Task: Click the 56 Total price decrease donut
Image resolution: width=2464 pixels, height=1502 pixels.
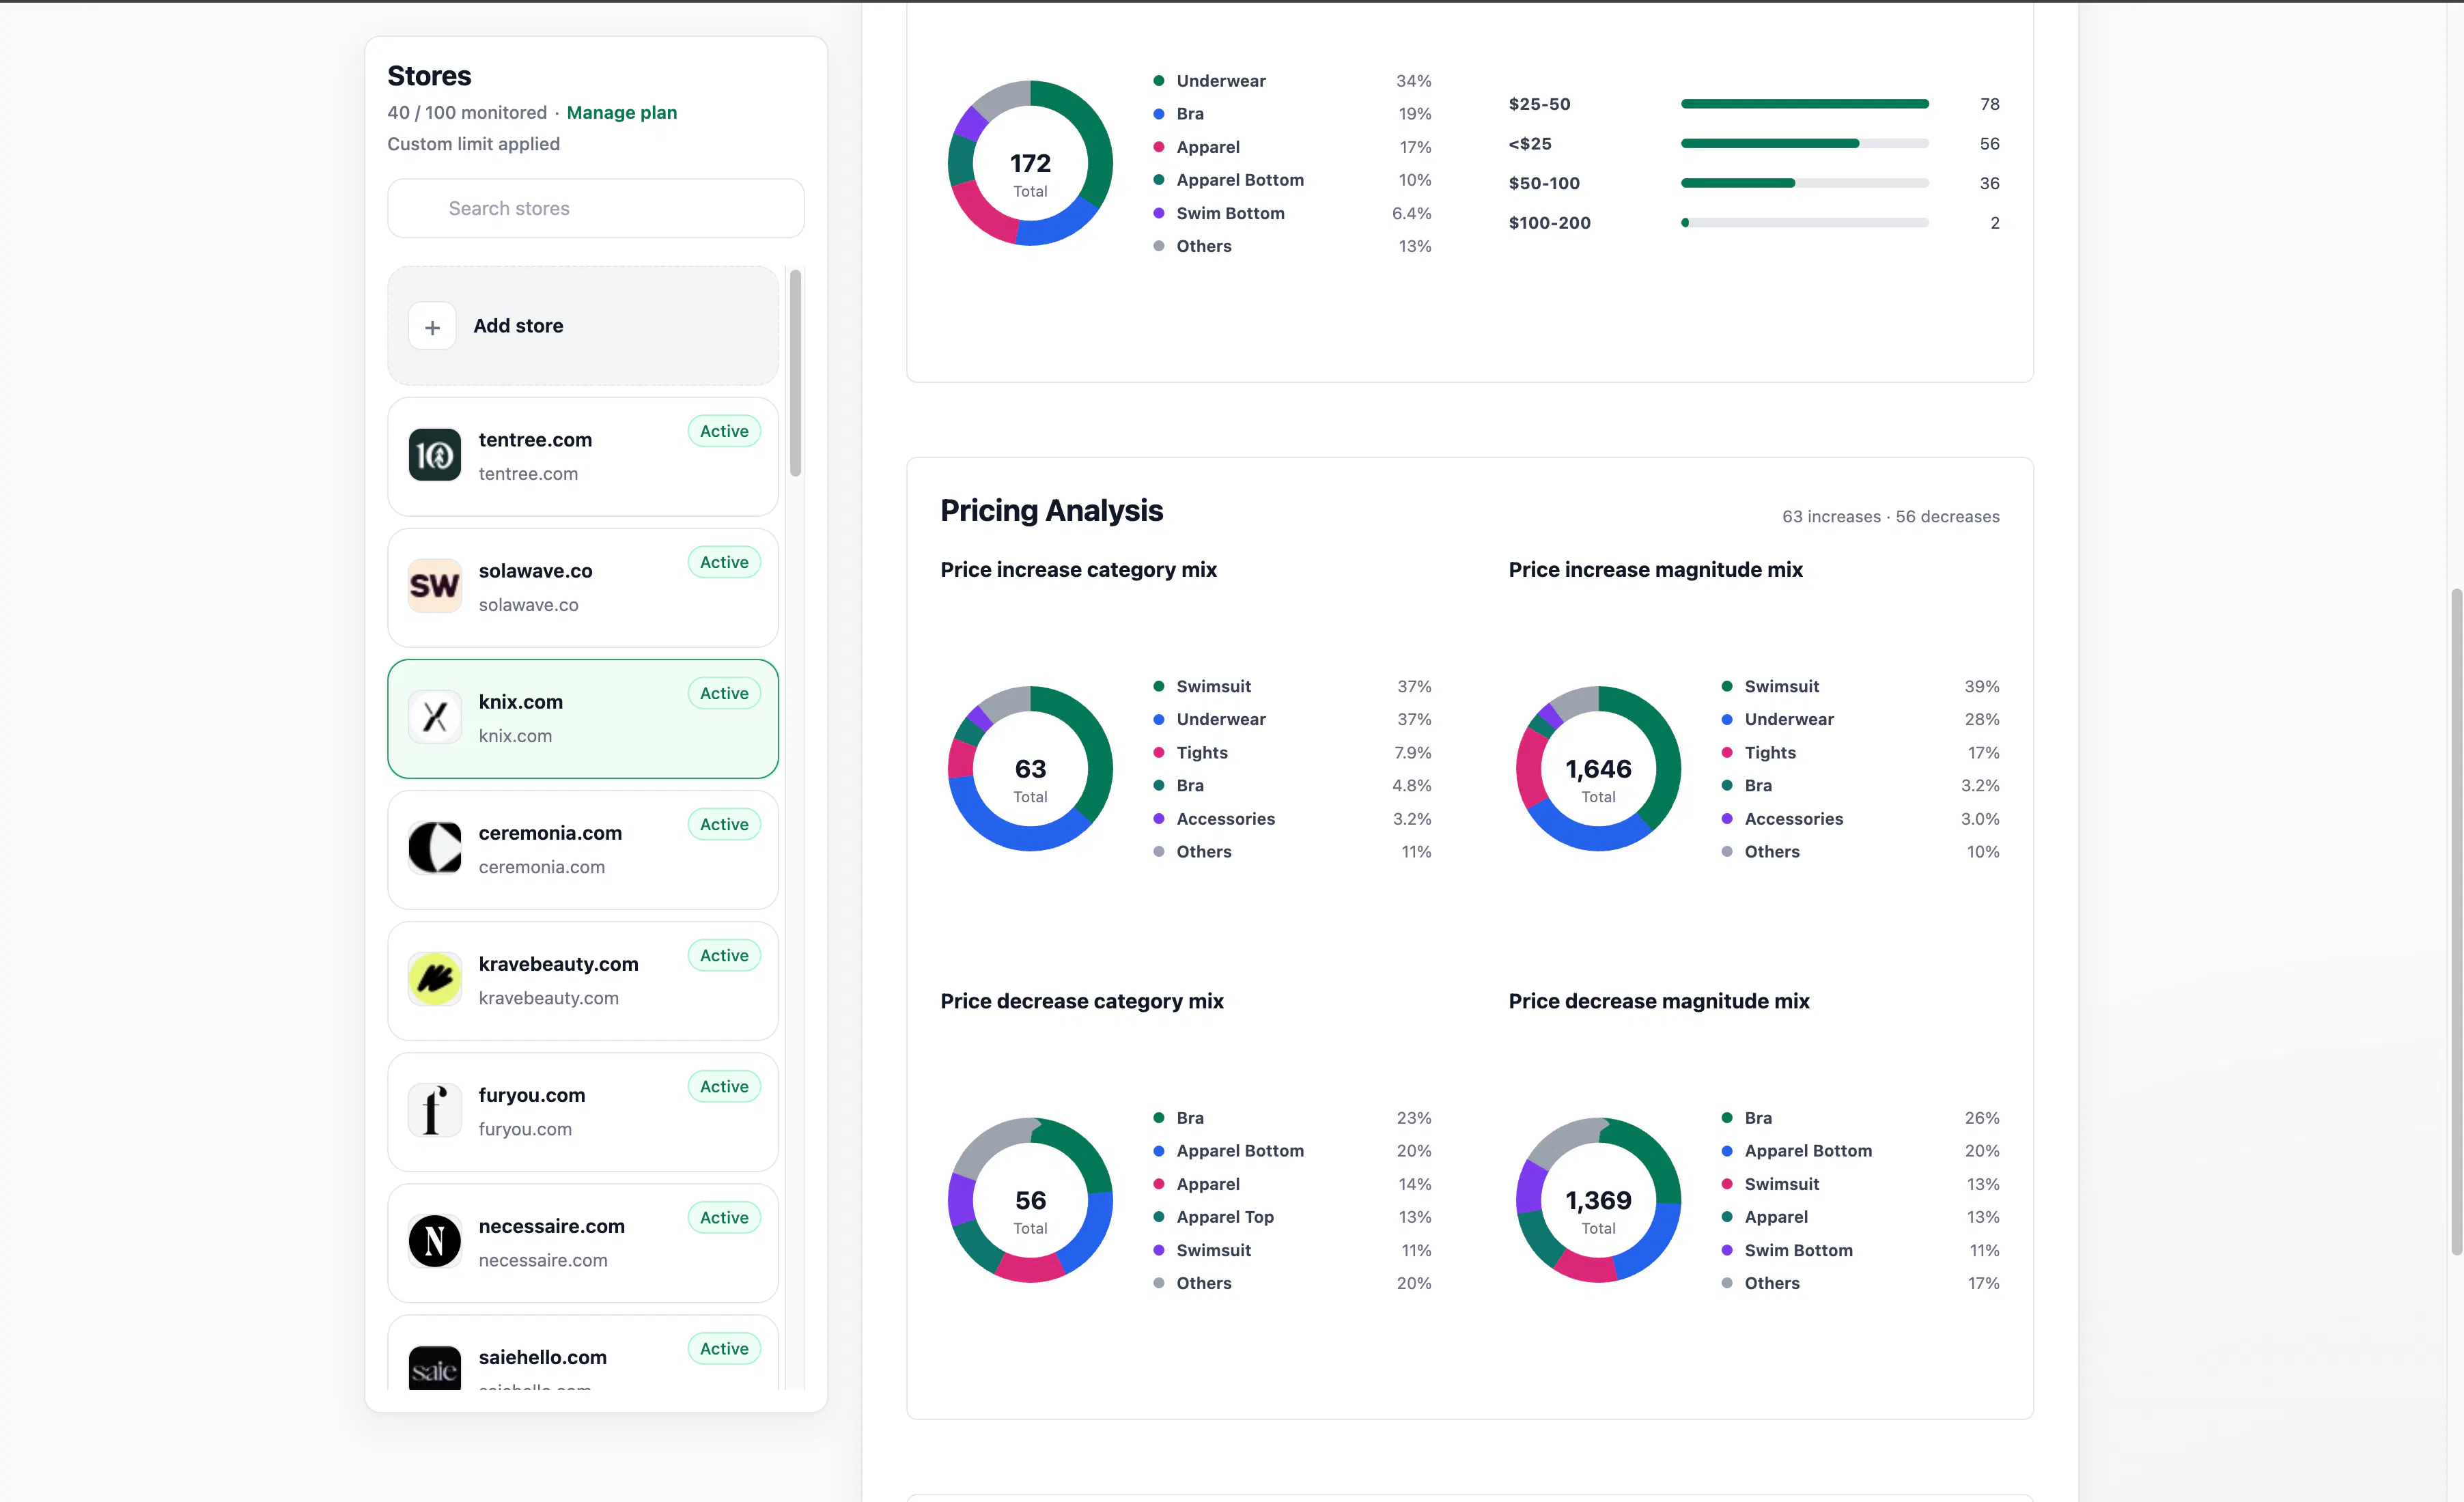Action: [x=1030, y=1200]
